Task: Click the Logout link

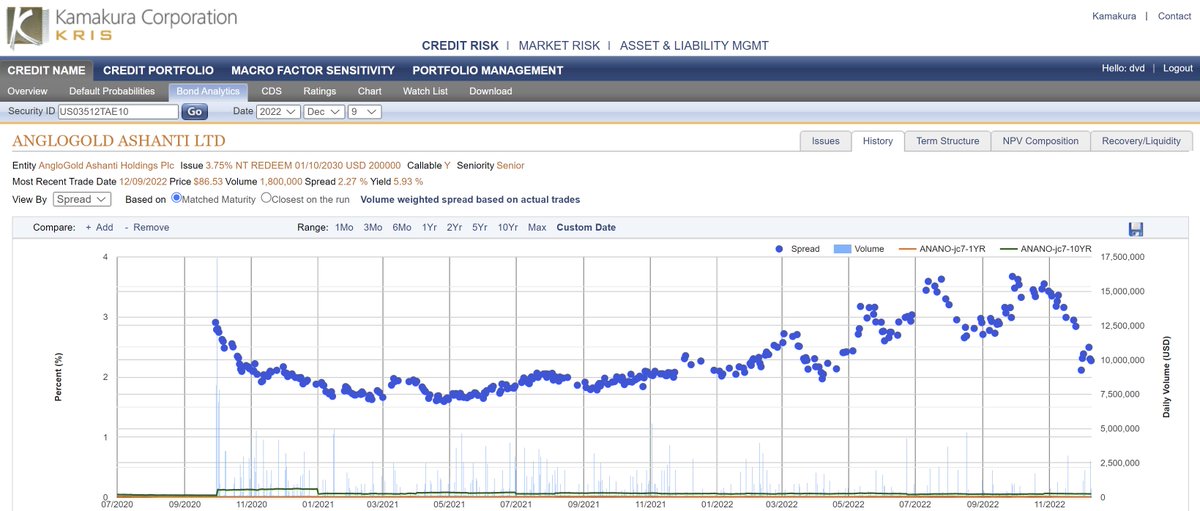Action: pyautogui.click(x=1177, y=68)
